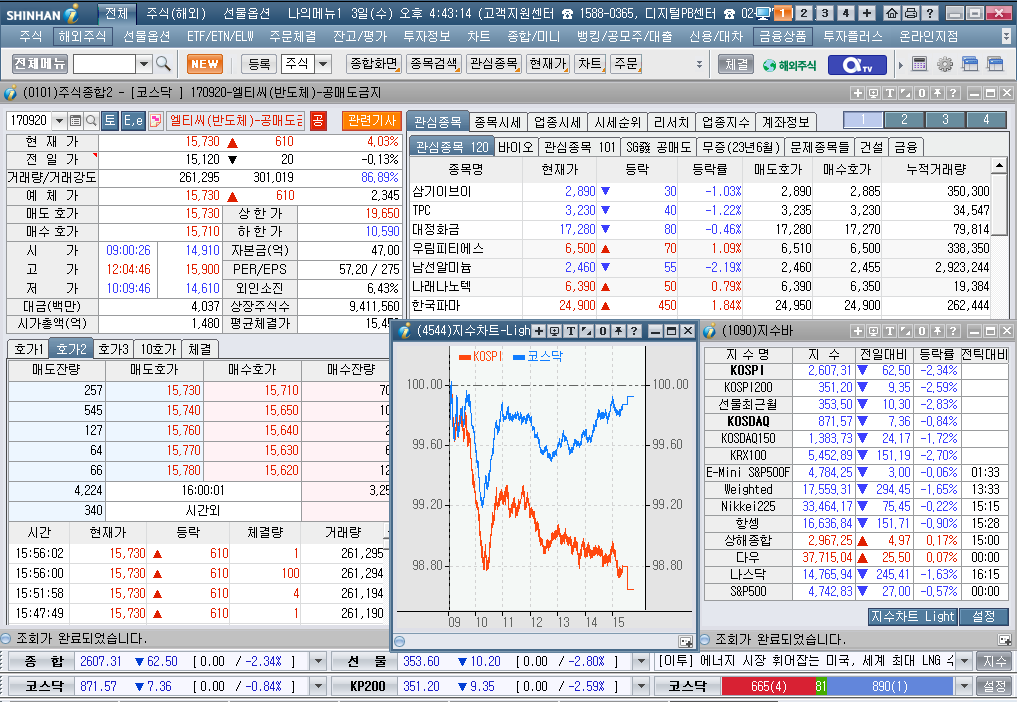Click the red 665(4) segment of the 코스닥 bar
The image size is (1017, 702).
(x=769, y=686)
